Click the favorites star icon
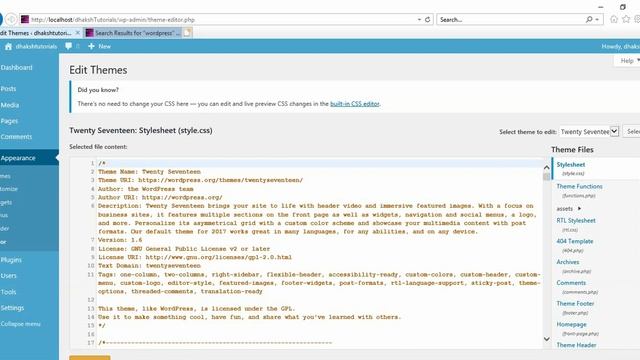 click(626, 19)
